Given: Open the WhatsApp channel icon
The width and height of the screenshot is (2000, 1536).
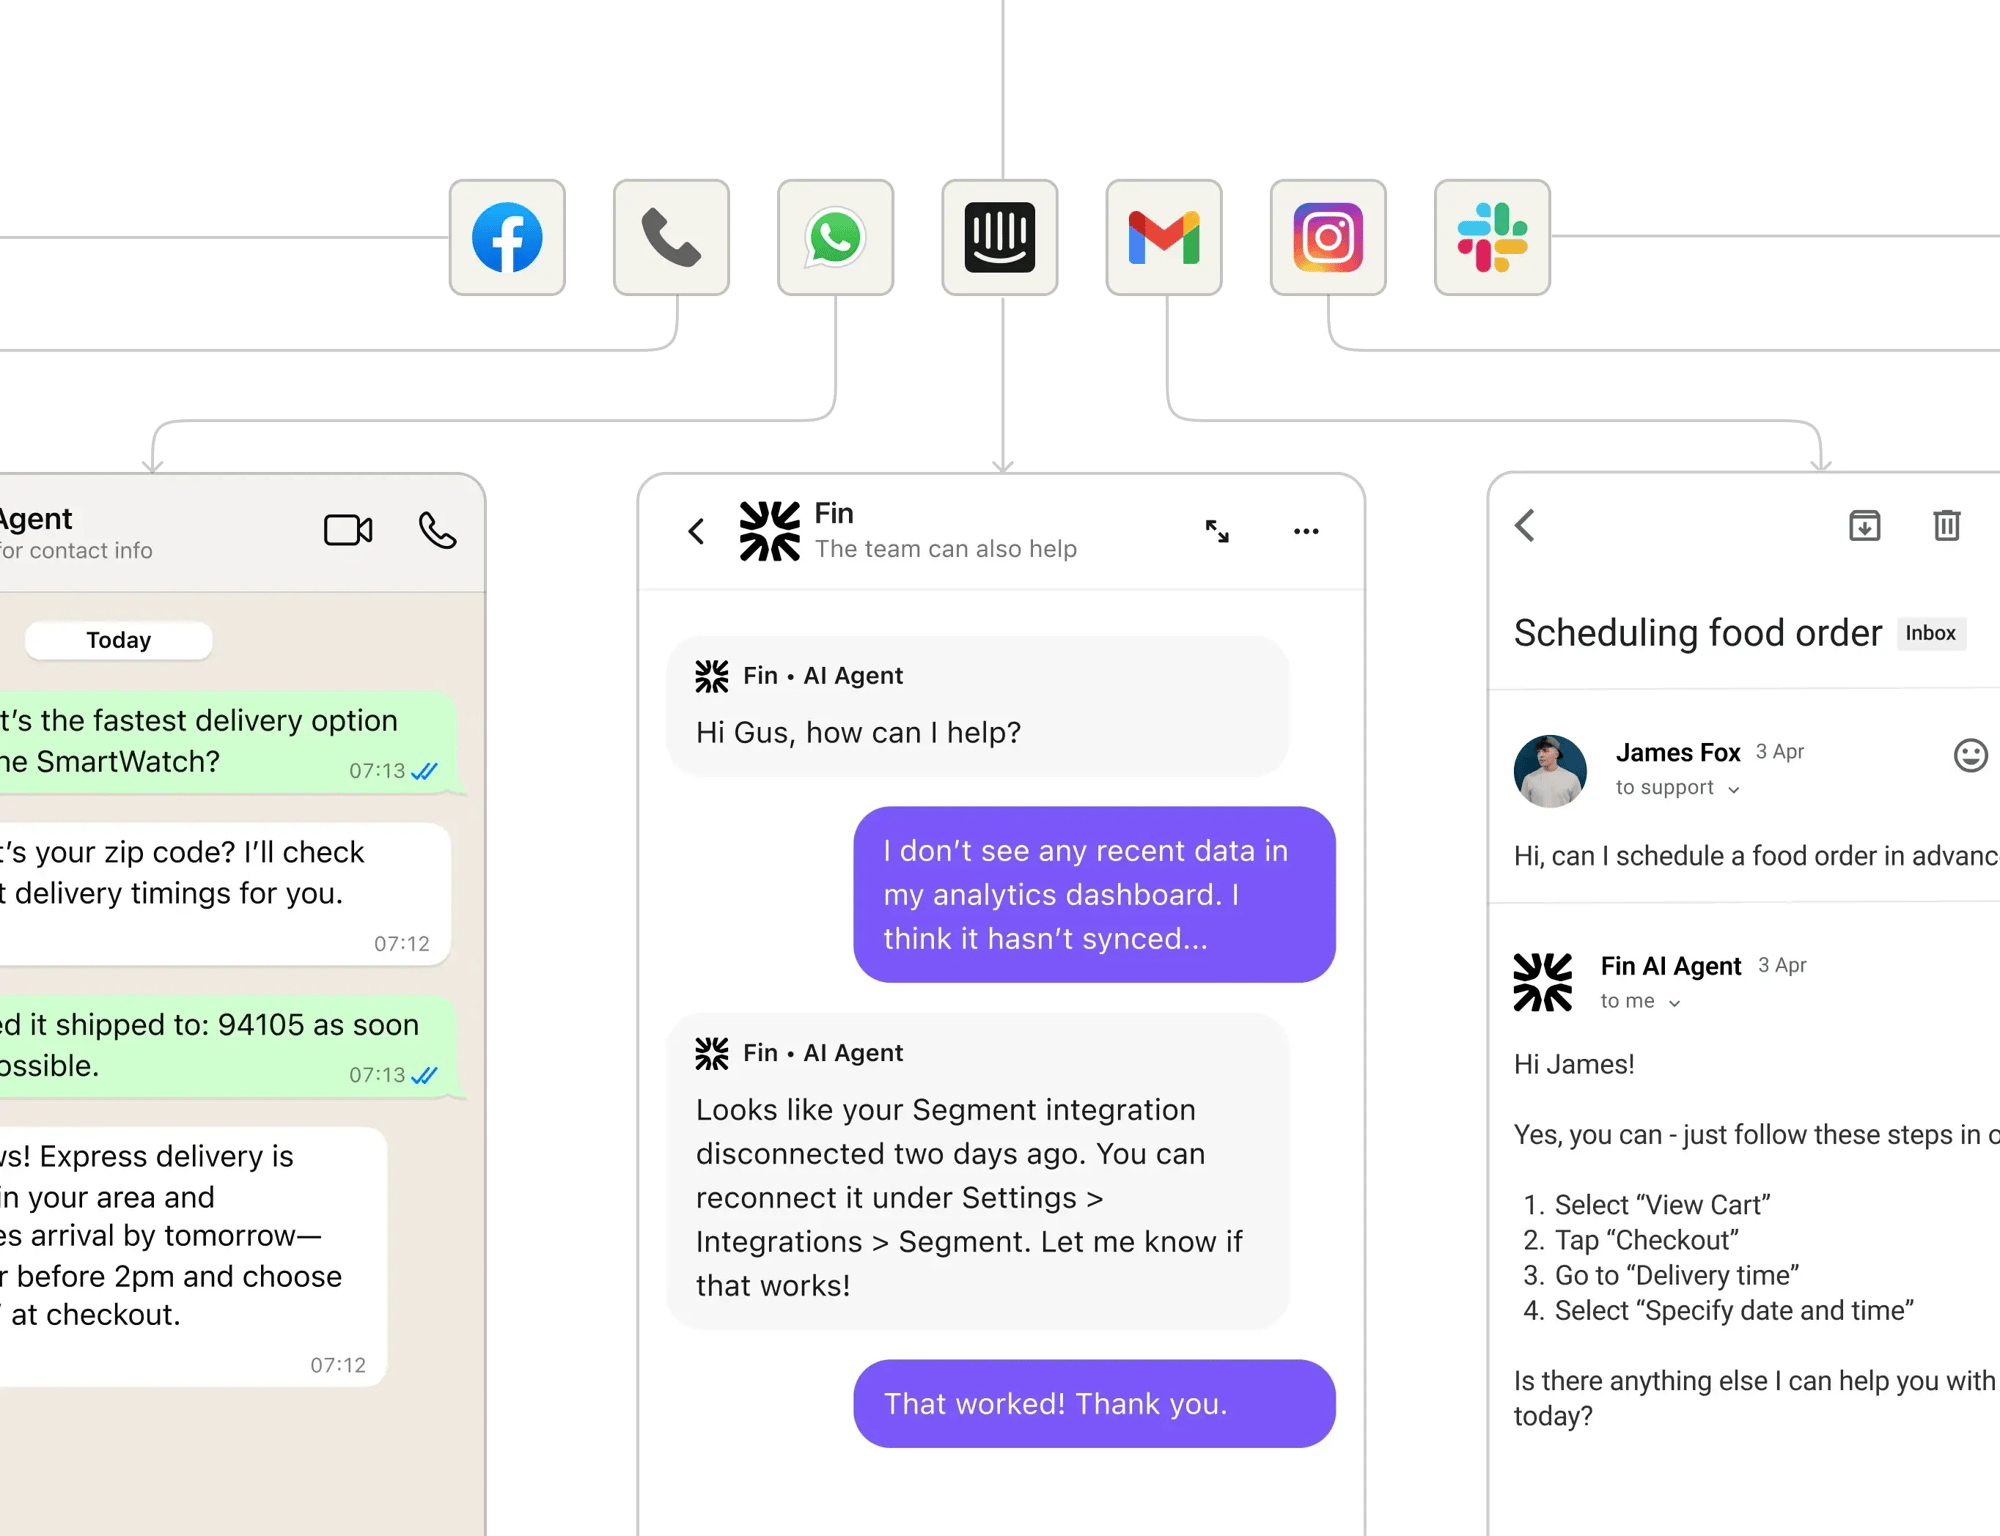Looking at the screenshot, I should click(x=835, y=237).
